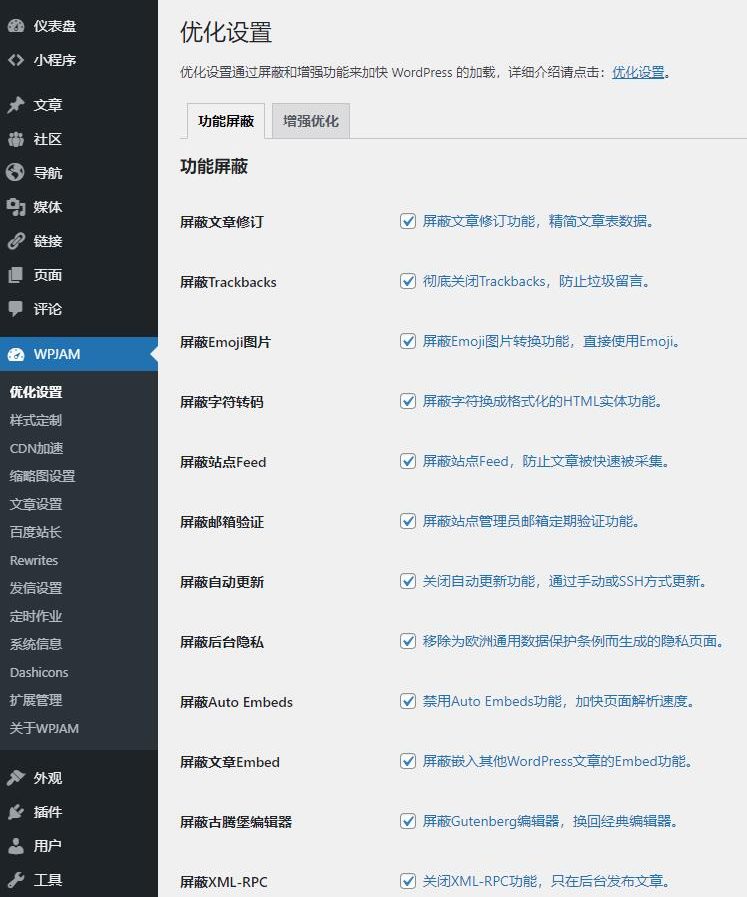The height and width of the screenshot is (897, 747).
Task: Toggle the 彻底关闭Trackbacks checkbox
Action: 408,281
